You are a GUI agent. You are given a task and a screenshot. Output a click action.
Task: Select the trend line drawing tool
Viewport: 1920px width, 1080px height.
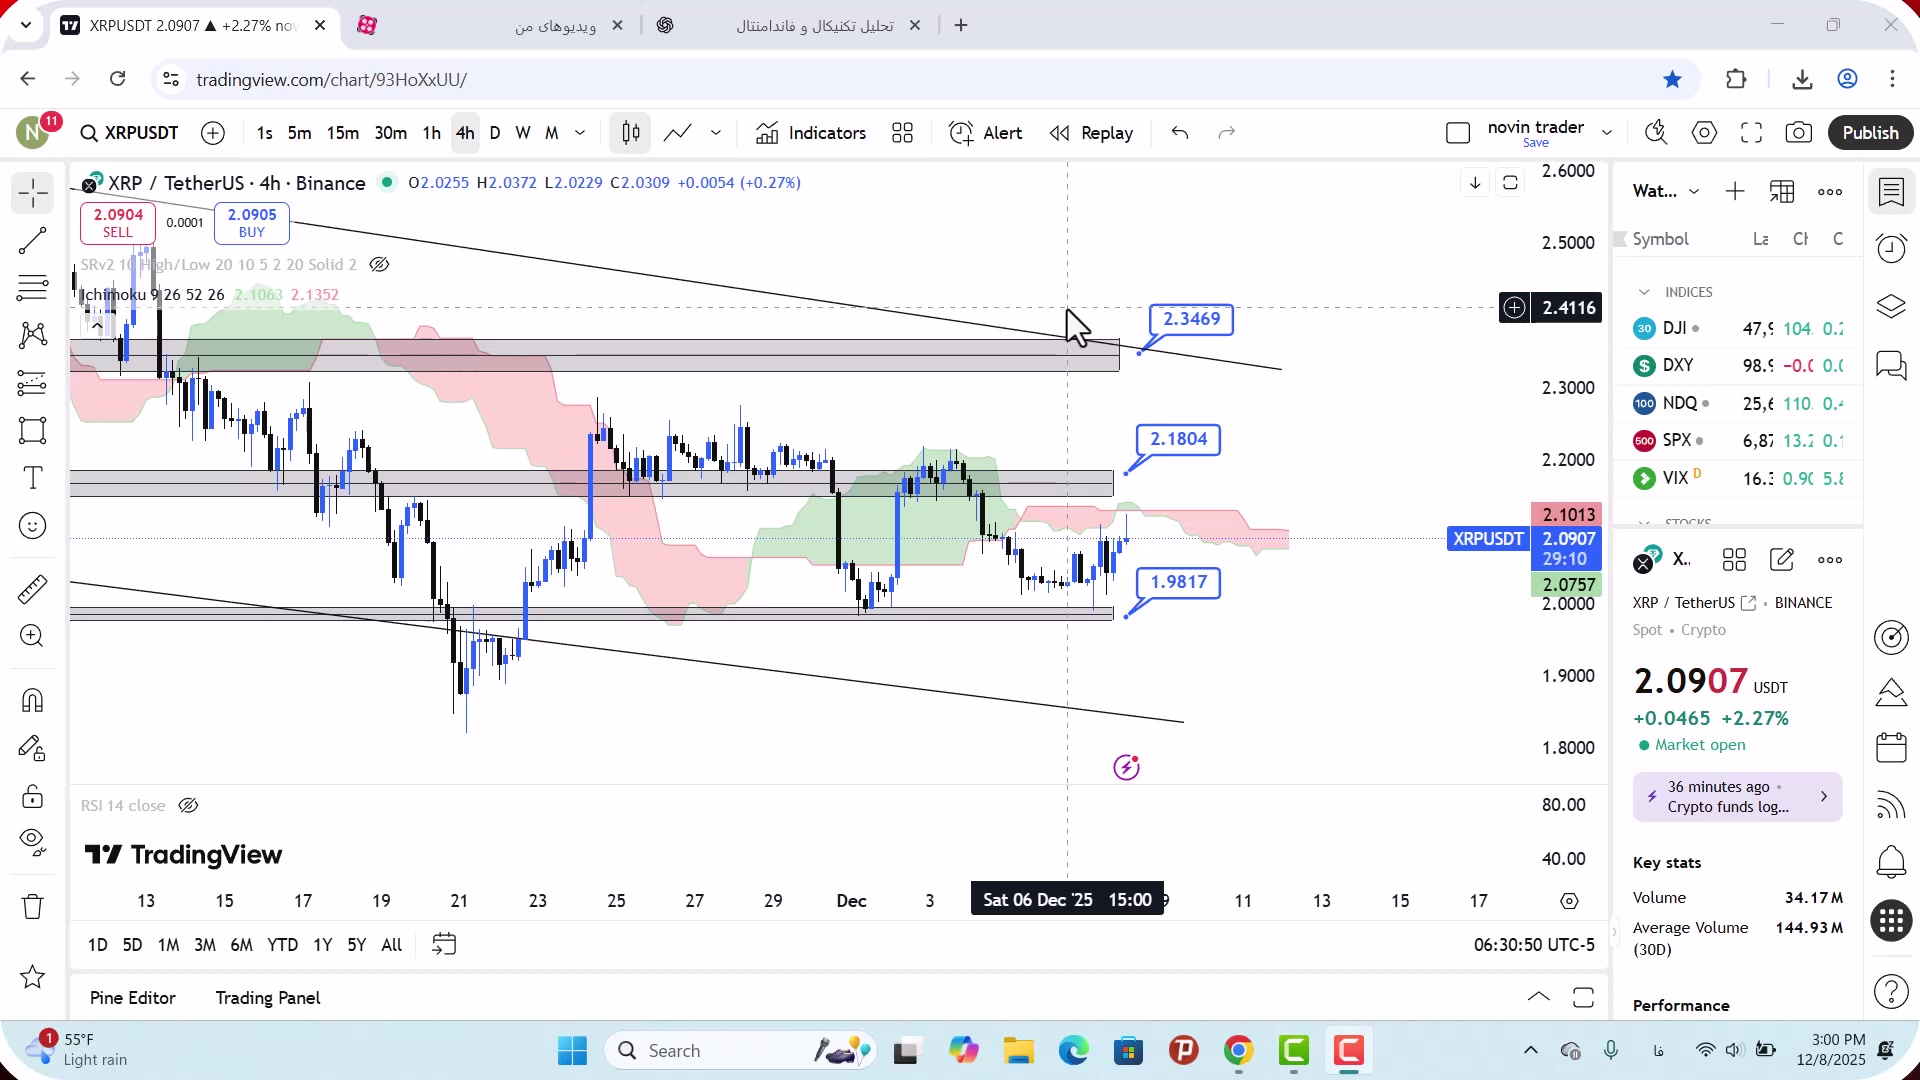[32, 241]
